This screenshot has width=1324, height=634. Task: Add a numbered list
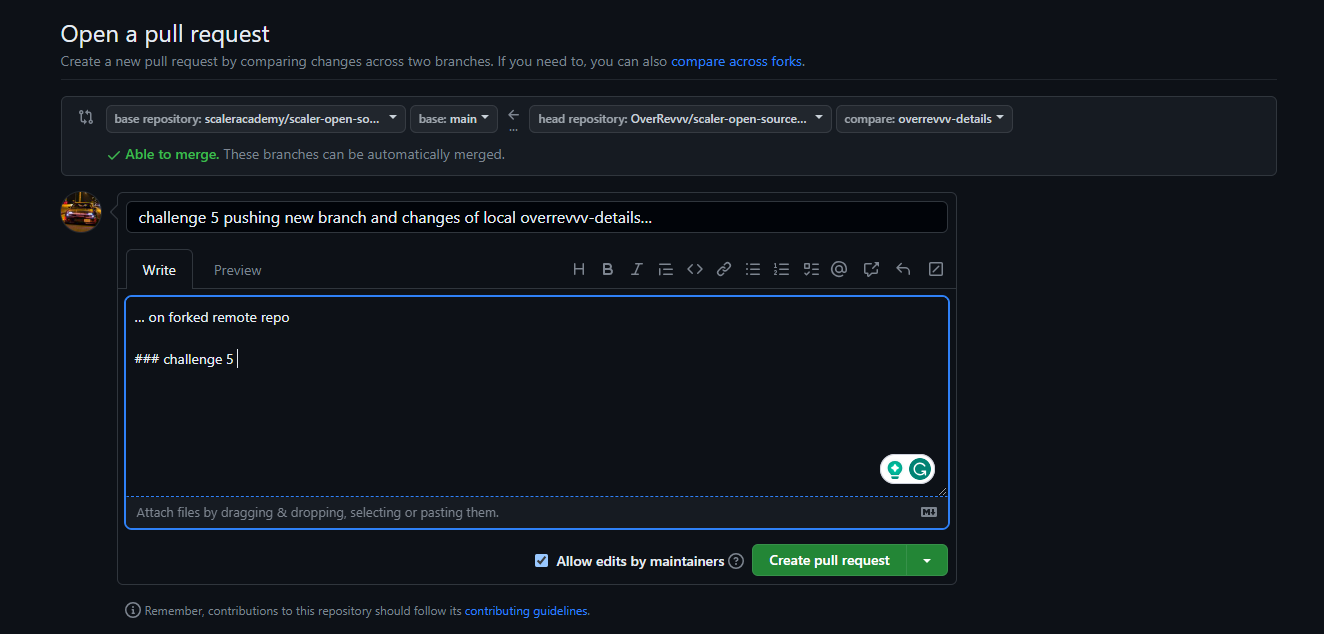[x=781, y=268]
